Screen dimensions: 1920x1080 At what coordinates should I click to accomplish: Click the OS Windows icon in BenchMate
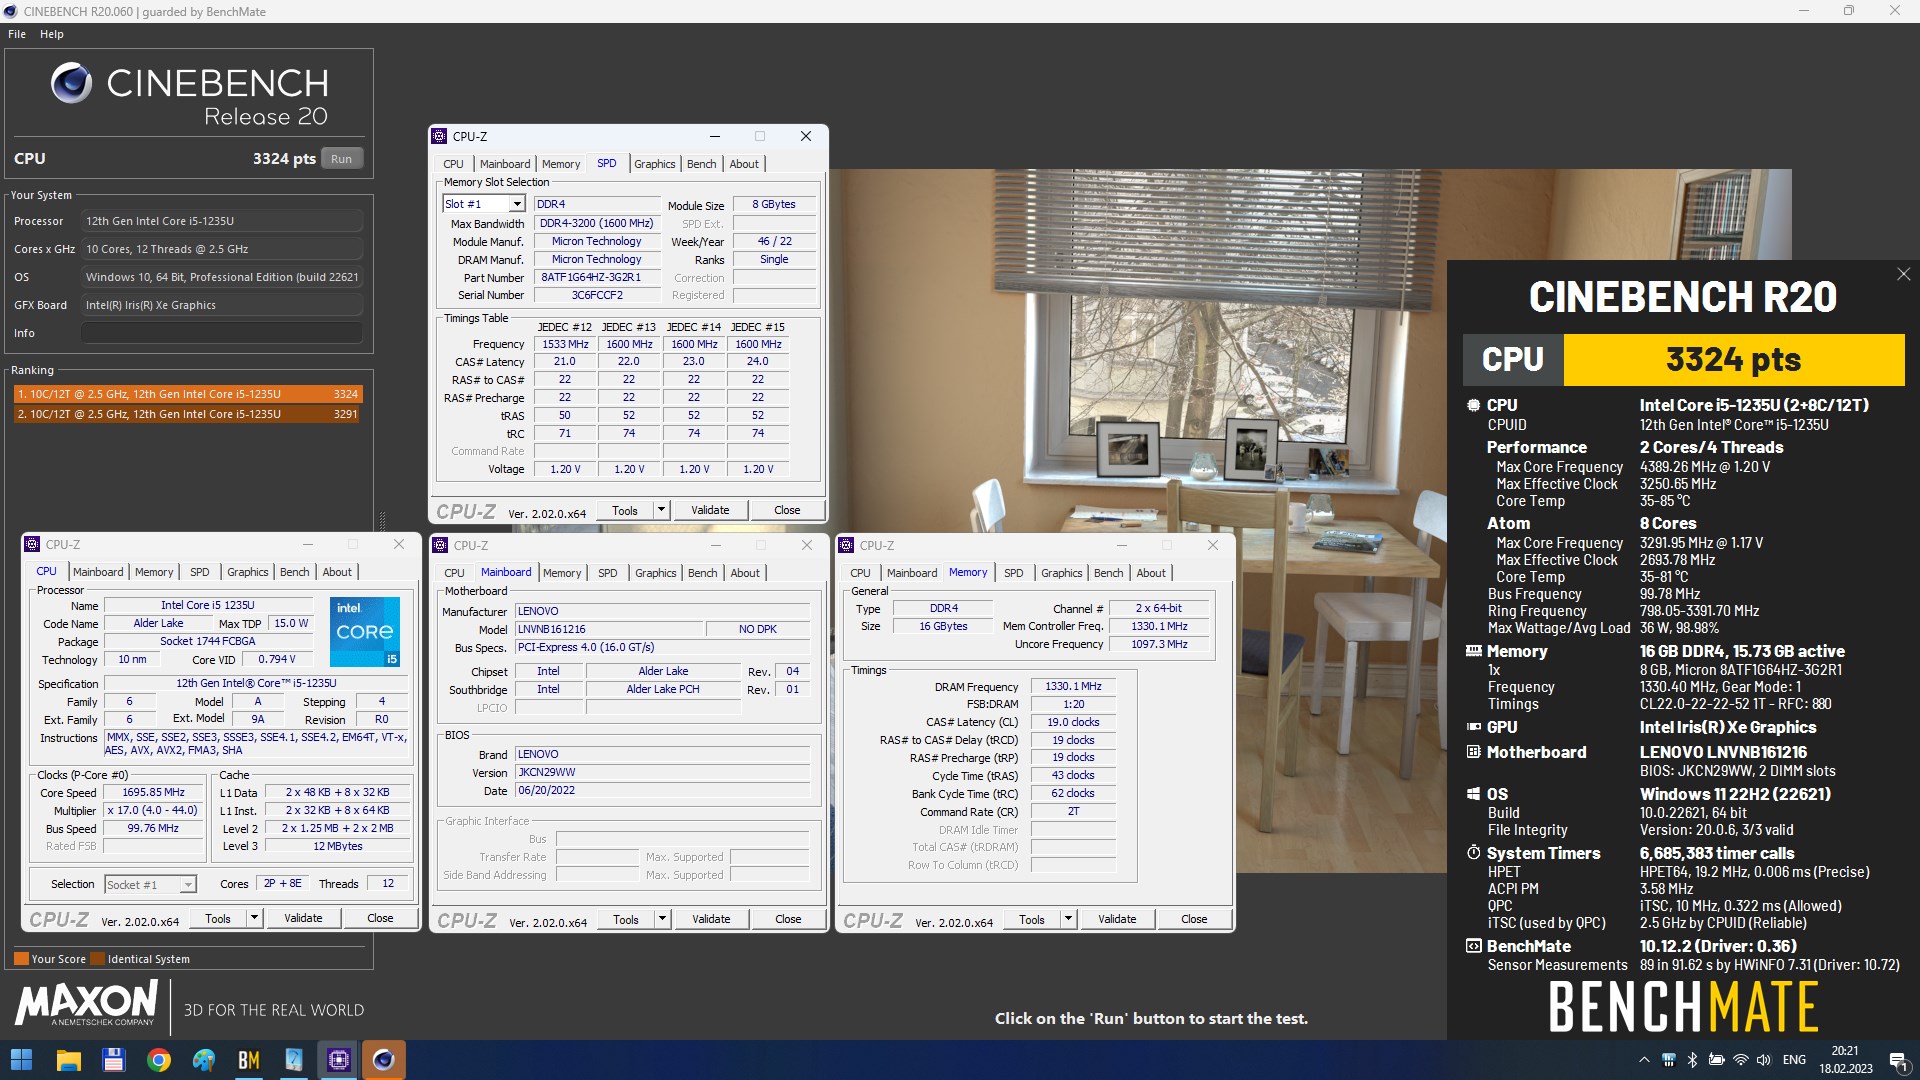pyautogui.click(x=1473, y=794)
